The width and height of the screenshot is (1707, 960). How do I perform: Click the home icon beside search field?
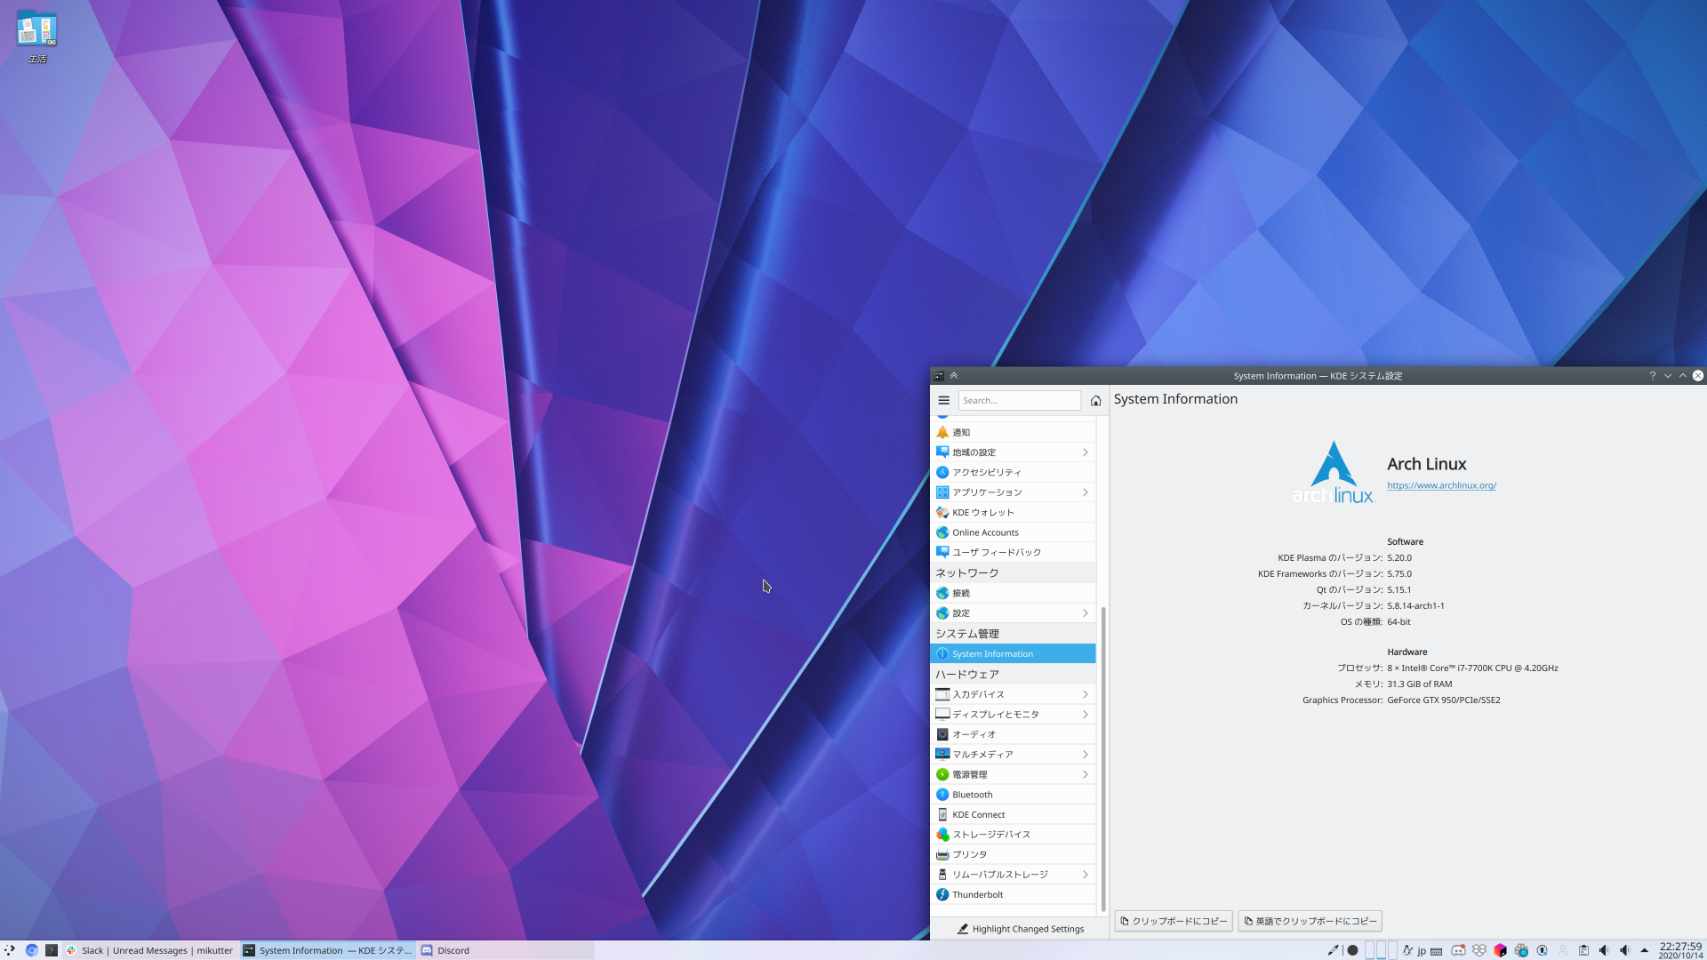point(1095,400)
